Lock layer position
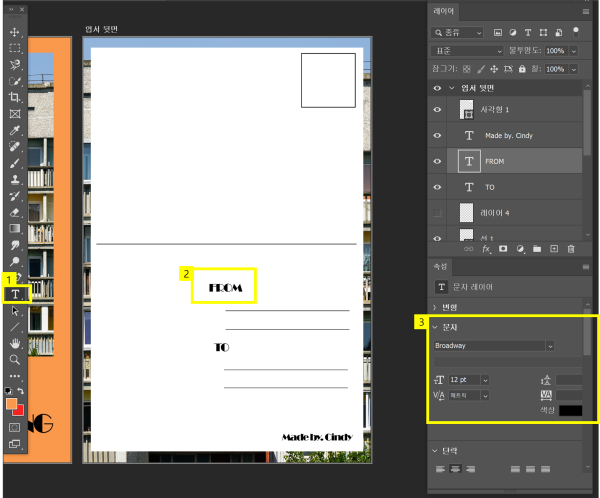 tap(494, 69)
